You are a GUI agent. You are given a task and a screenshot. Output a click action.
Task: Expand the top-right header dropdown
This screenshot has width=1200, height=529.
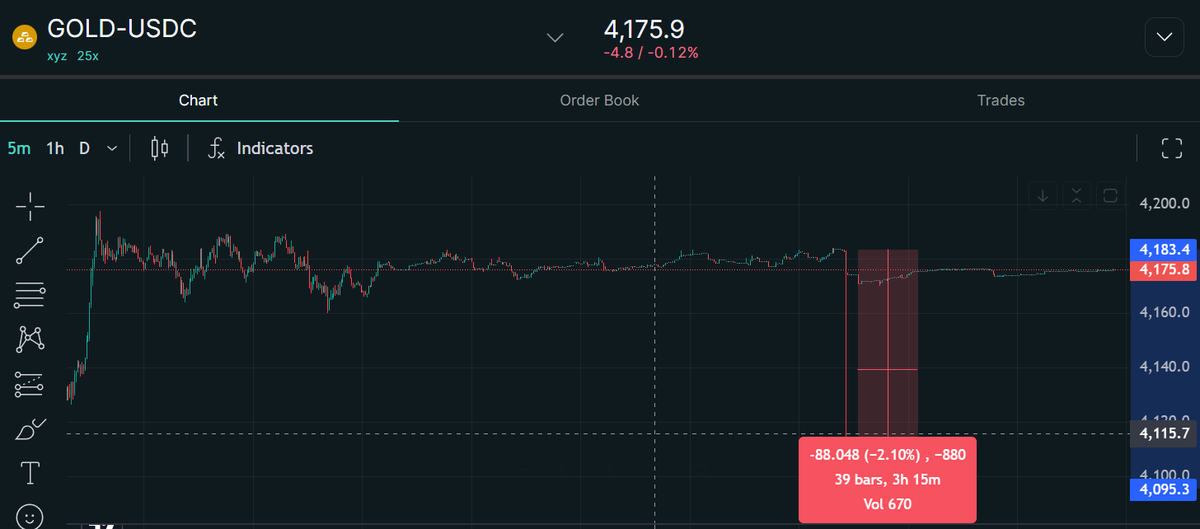point(1164,37)
